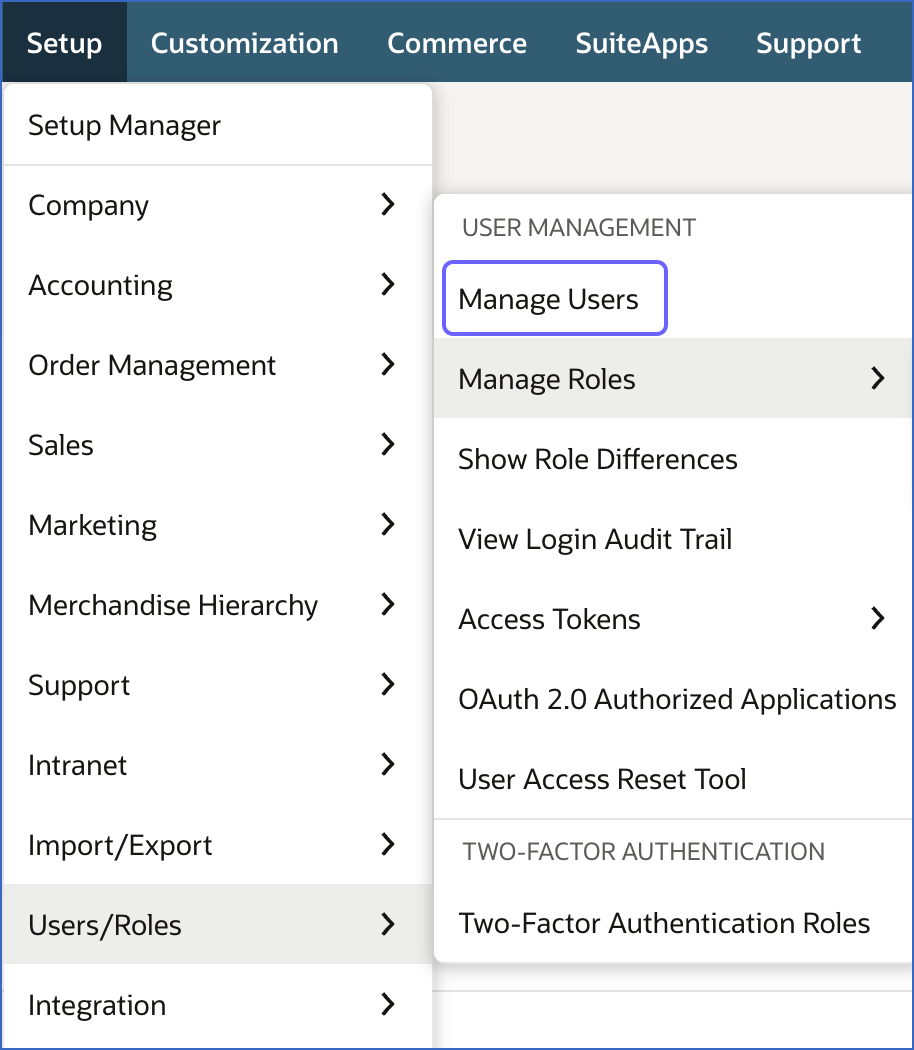Open the Manage Users page

(554, 298)
